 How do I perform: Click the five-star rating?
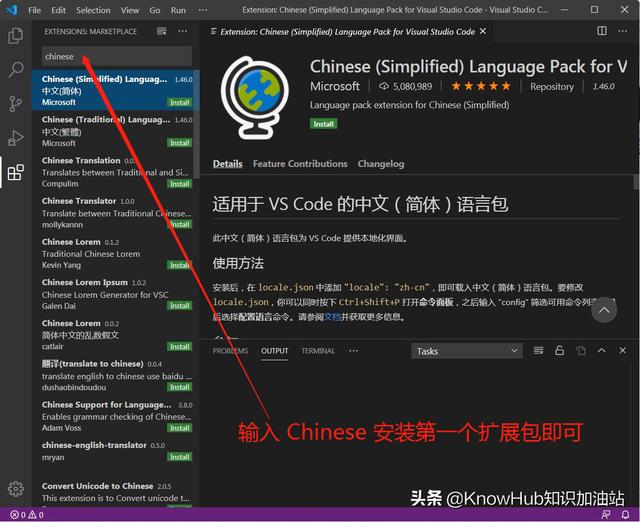(x=481, y=87)
